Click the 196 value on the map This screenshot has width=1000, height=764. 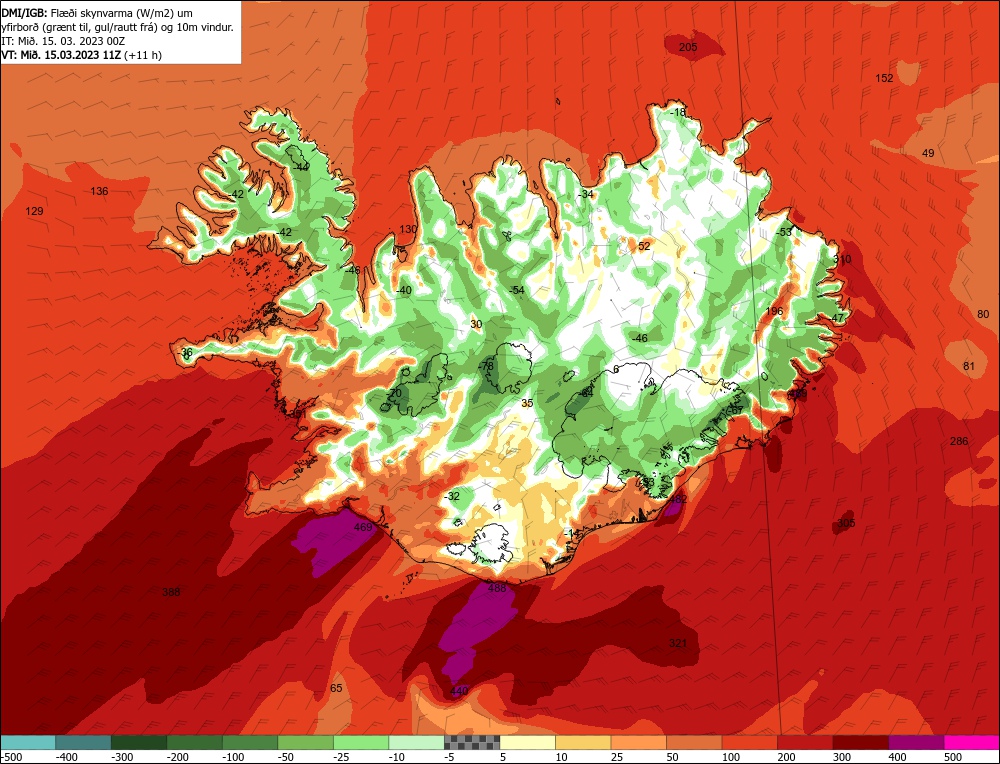coord(774,311)
